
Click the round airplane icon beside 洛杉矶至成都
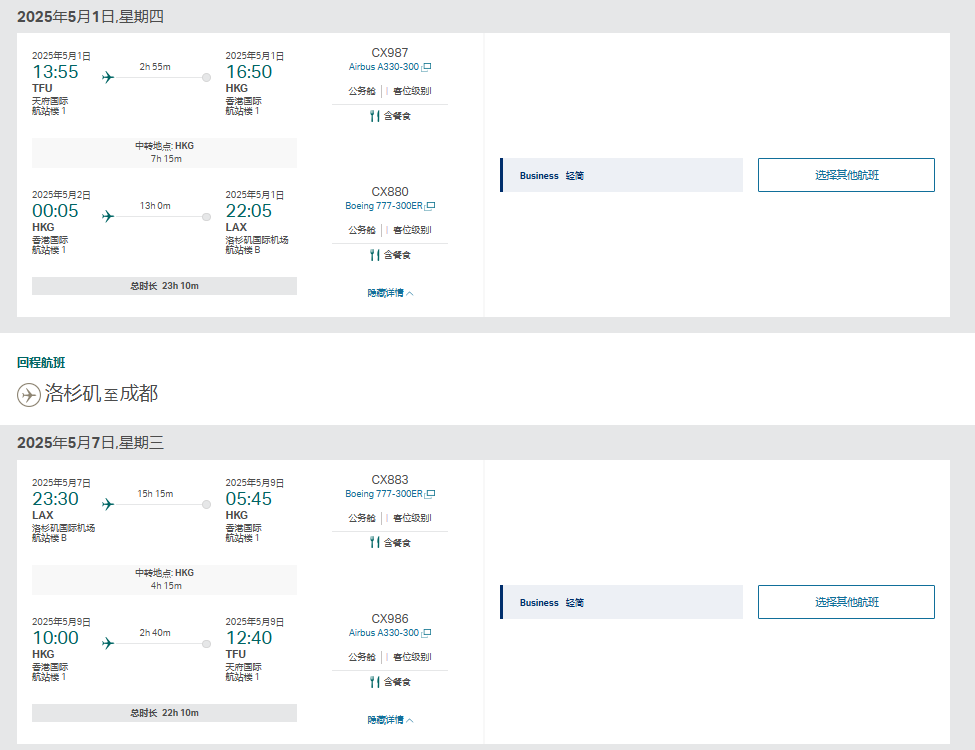tap(29, 395)
